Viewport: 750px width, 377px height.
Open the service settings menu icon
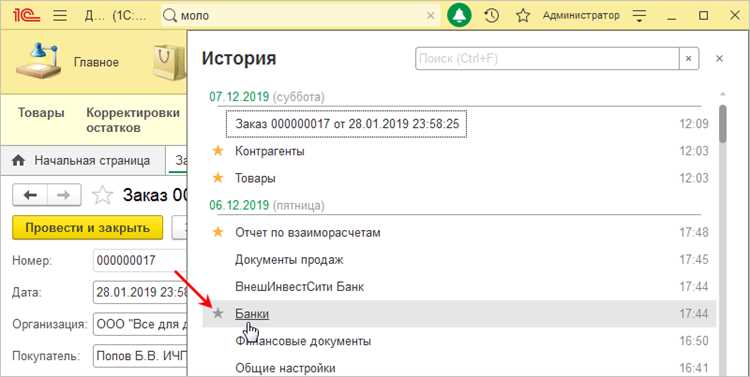pos(639,16)
